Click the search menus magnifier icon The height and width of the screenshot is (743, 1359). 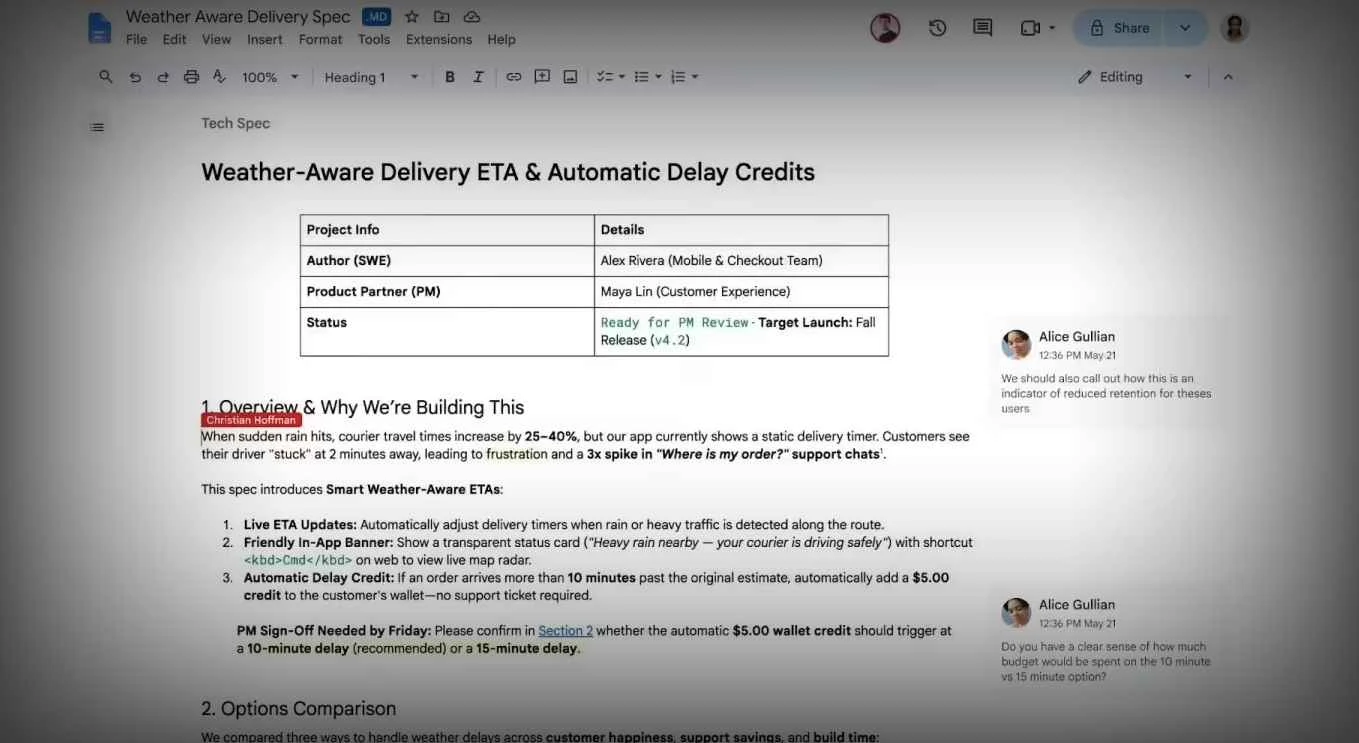tap(106, 77)
